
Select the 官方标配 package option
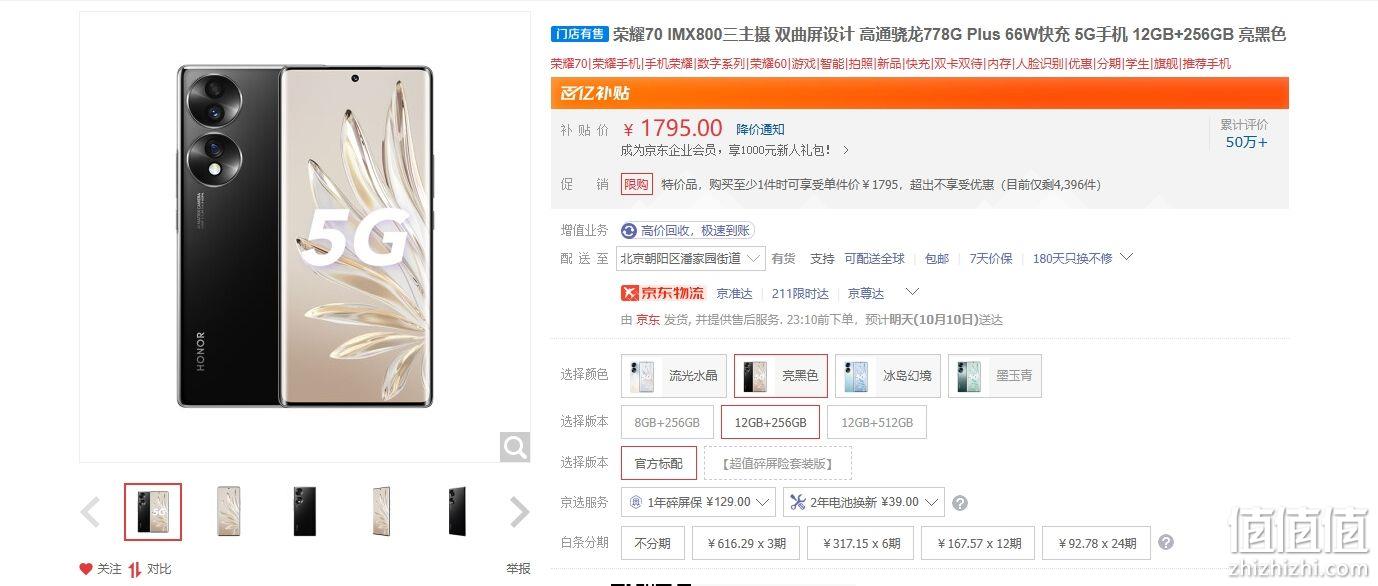coord(658,463)
